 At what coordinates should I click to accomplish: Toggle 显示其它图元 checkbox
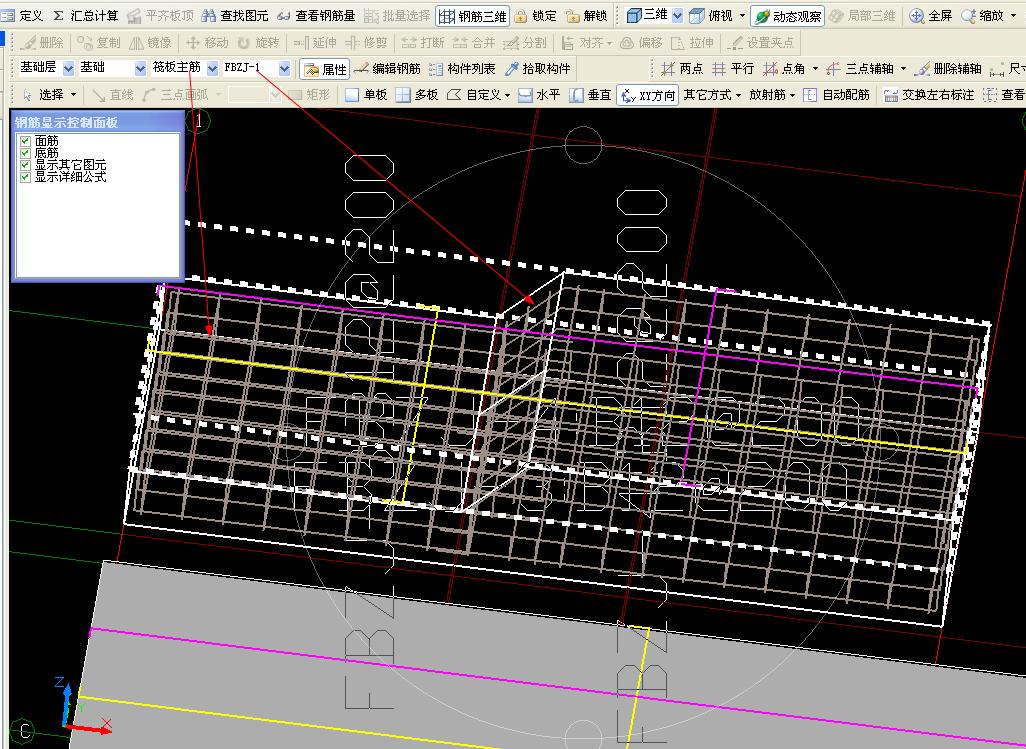26,165
